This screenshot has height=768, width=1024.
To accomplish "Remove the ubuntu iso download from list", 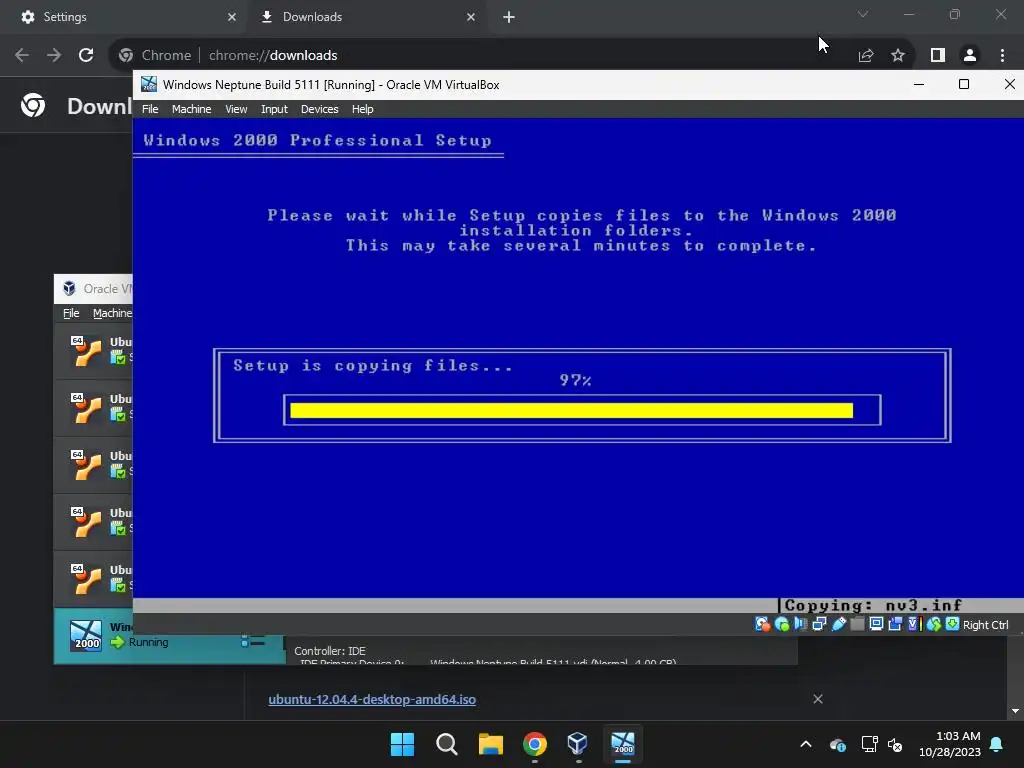I will coord(818,699).
